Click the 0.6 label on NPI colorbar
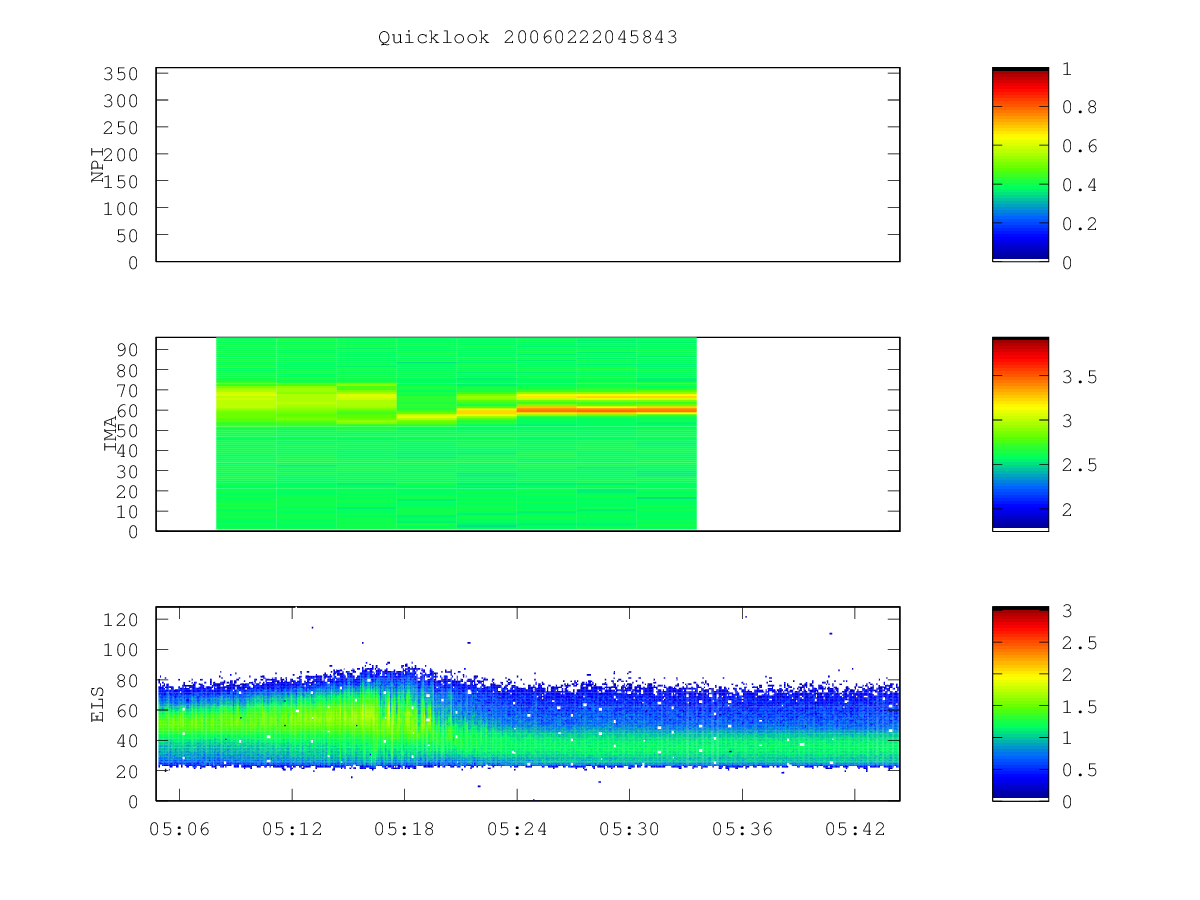The image size is (1200, 900). [1079, 146]
